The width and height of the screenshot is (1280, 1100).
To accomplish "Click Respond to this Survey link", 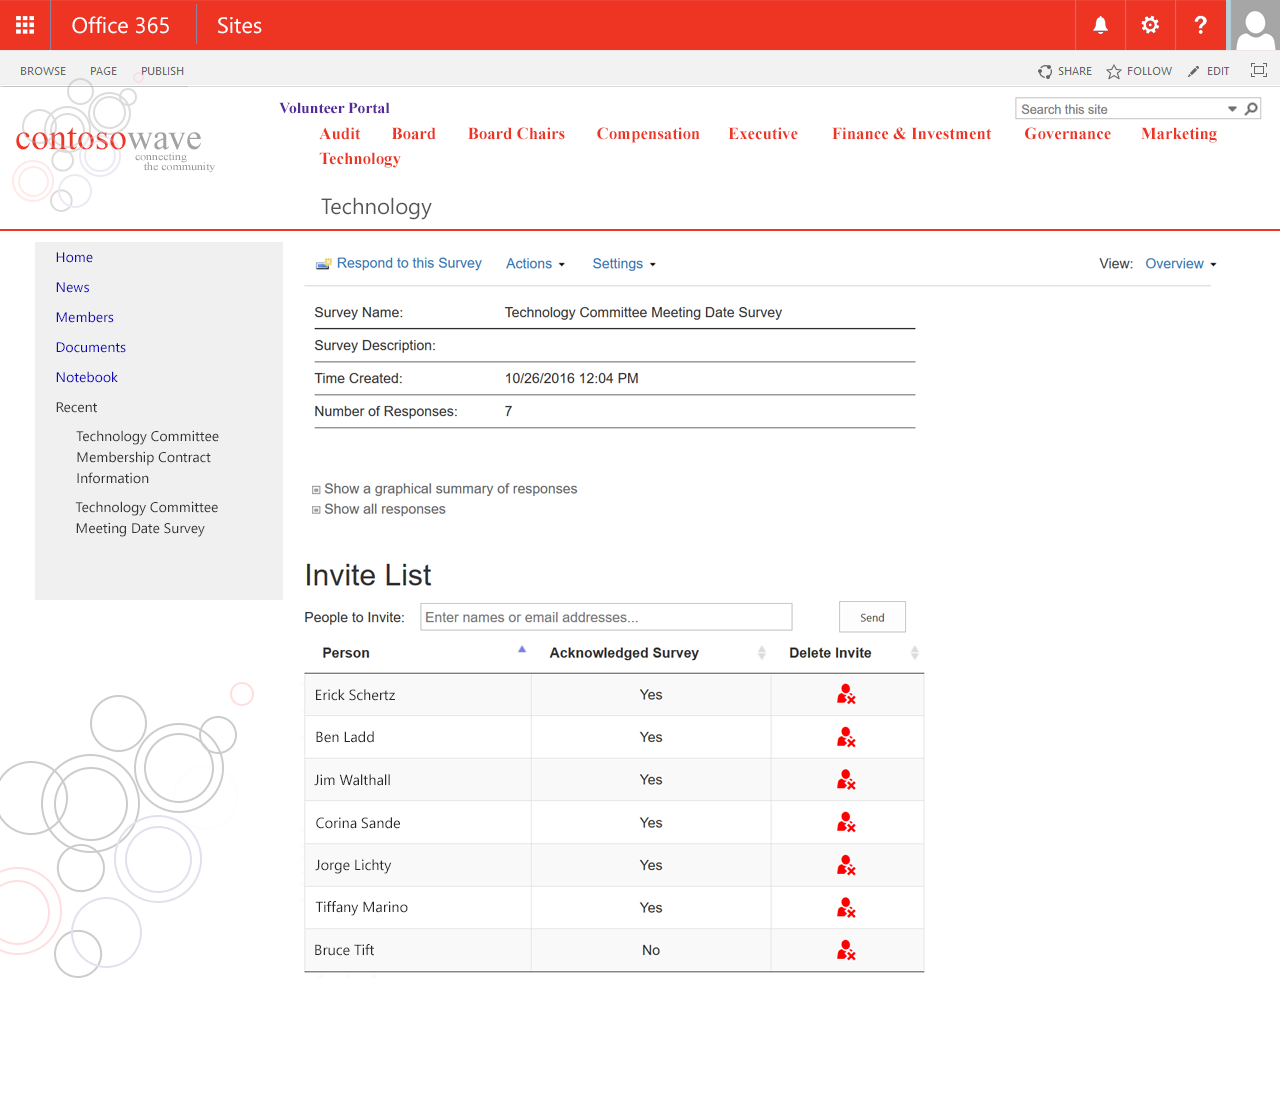I will click(408, 263).
